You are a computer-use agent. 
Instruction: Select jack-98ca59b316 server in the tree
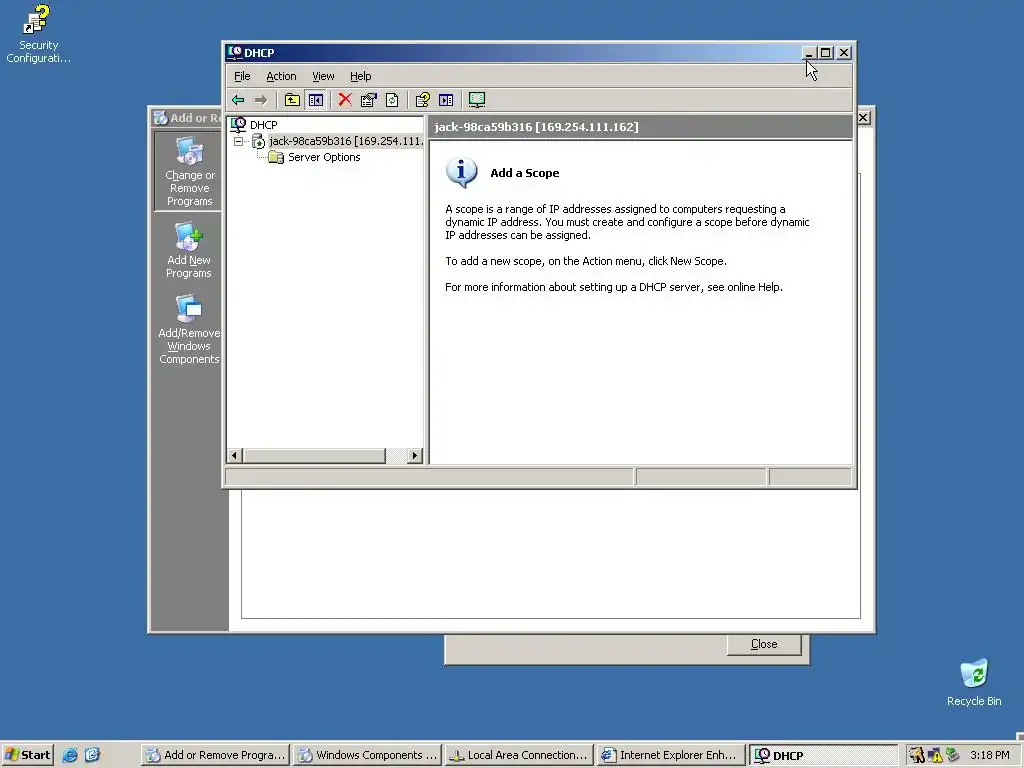pyautogui.click(x=345, y=141)
